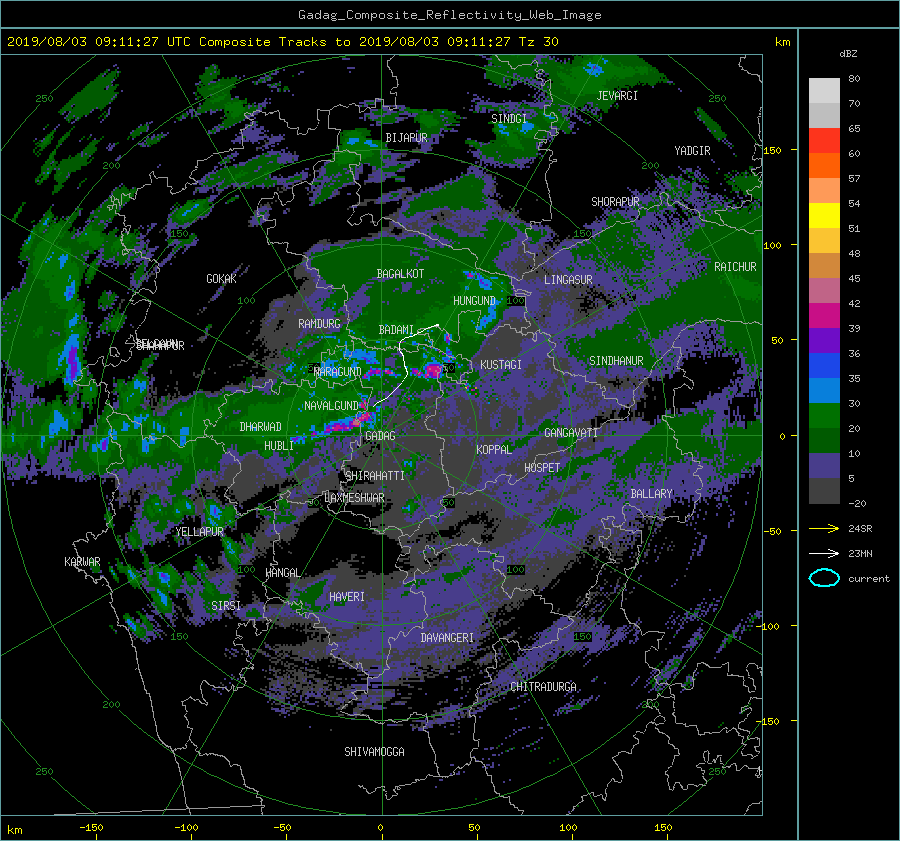This screenshot has width=900, height=841.
Task: Click the GOKAK city label
Action: pyautogui.click(x=221, y=279)
